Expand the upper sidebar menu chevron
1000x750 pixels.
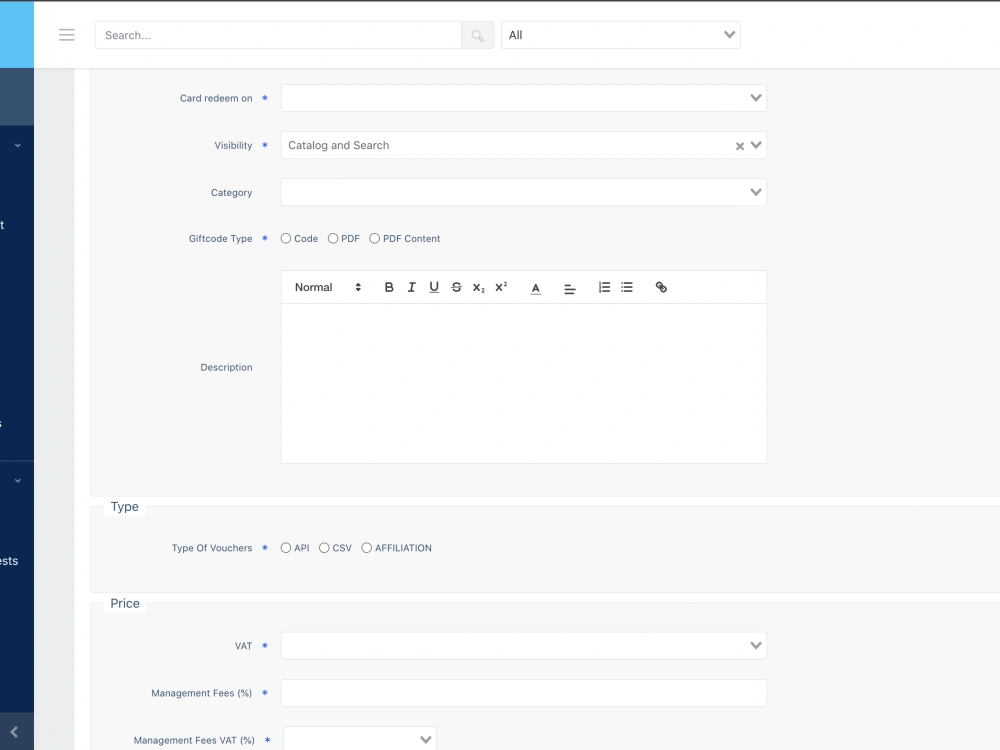[x=18, y=145]
